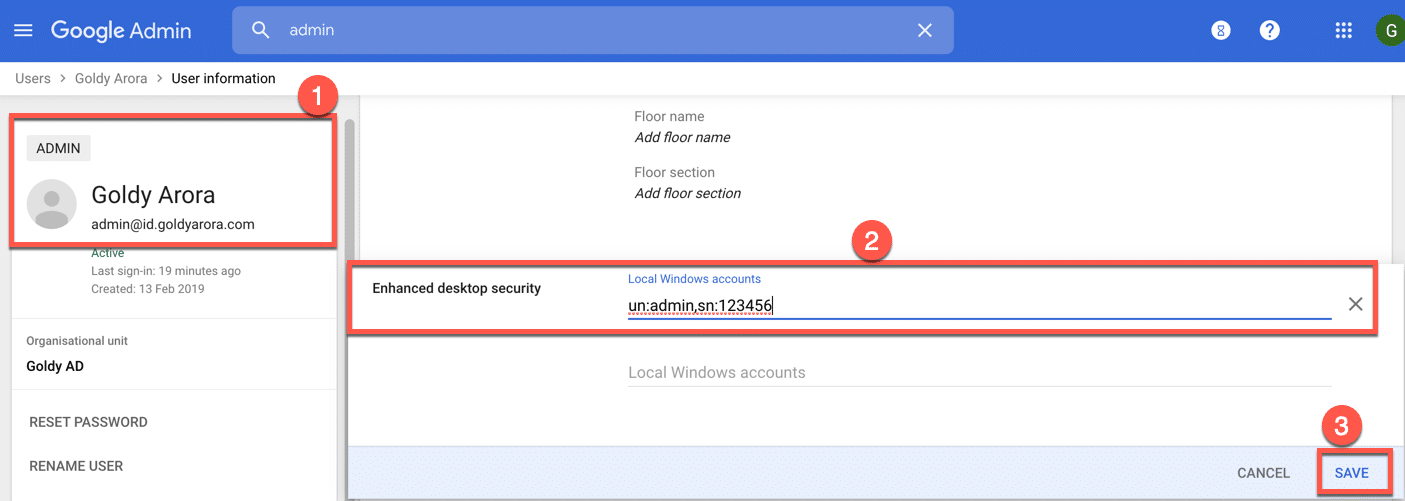The width and height of the screenshot is (1405, 501).
Task: Open the main hamburger menu
Action: pyautogui.click(x=23, y=30)
